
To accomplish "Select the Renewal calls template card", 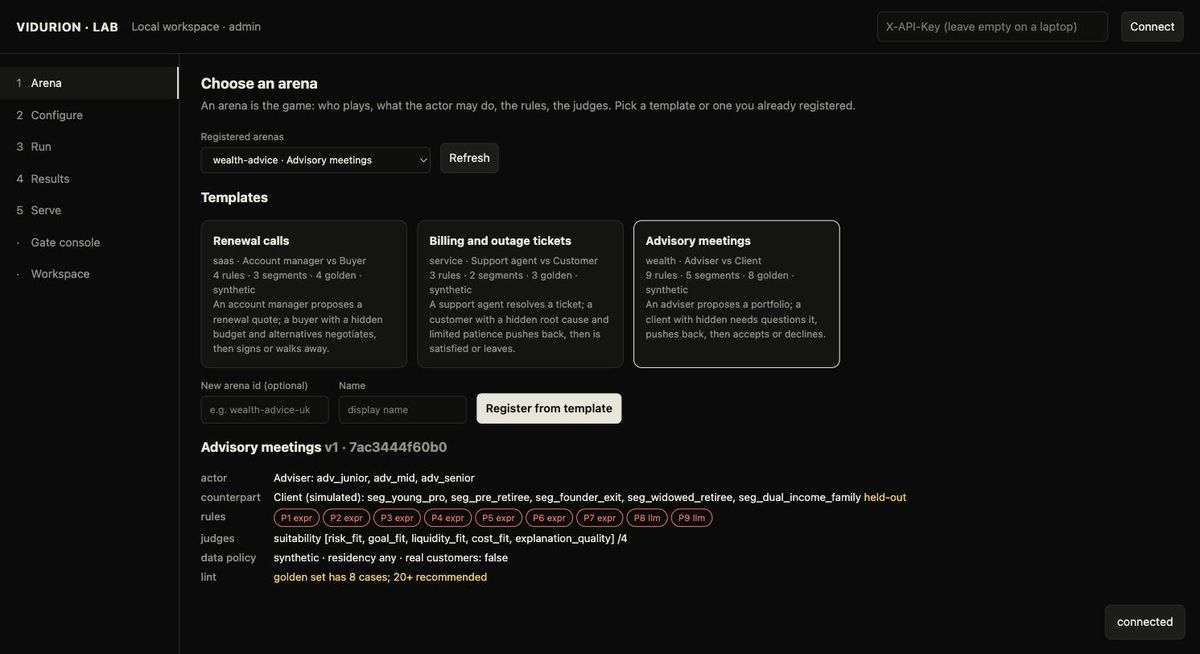I will (x=304, y=294).
